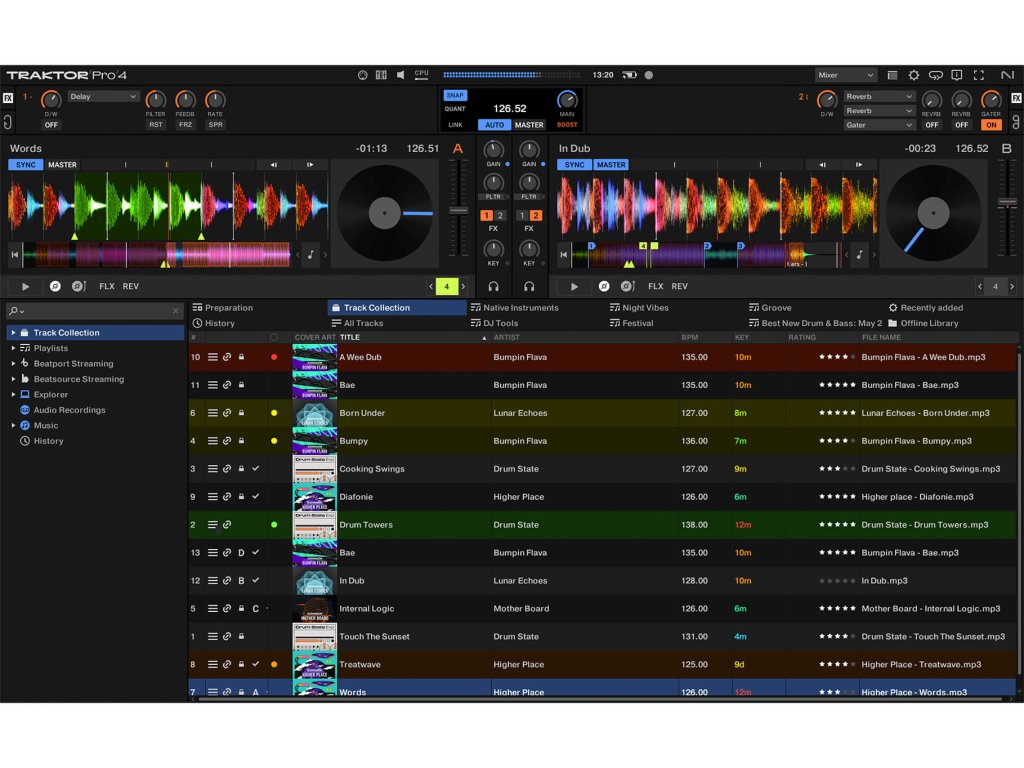1024x768 pixels.
Task: Click the audio recorder dot in header
Action: (648, 75)
